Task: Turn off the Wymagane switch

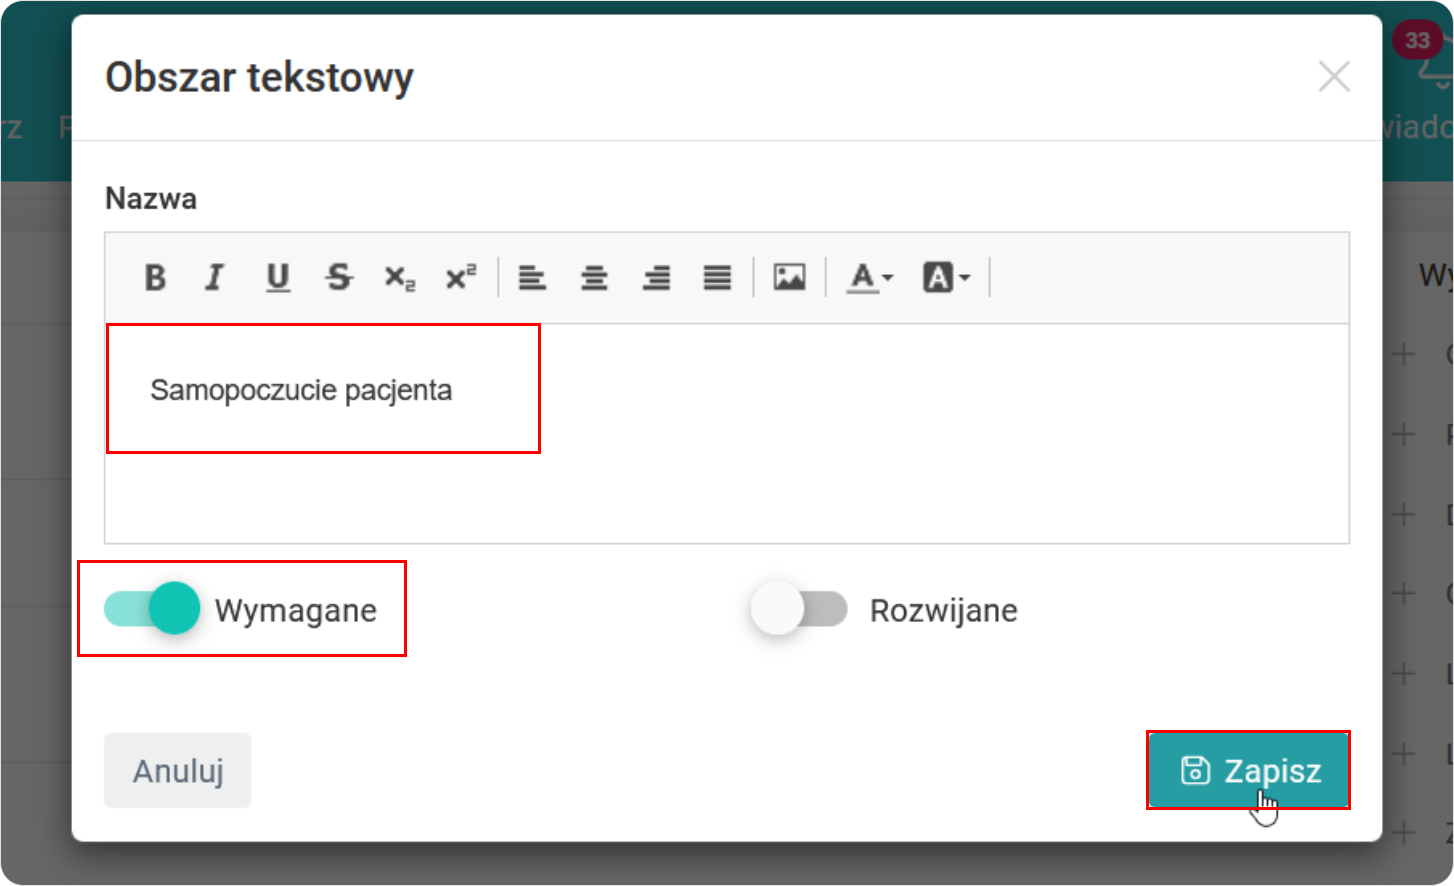Action: click(x=151, y=608)
